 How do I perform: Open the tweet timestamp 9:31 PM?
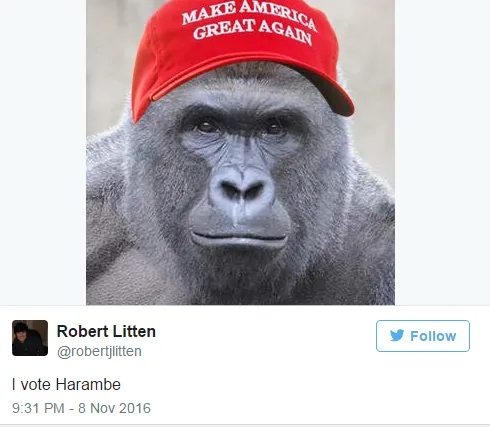click(38, 408)
